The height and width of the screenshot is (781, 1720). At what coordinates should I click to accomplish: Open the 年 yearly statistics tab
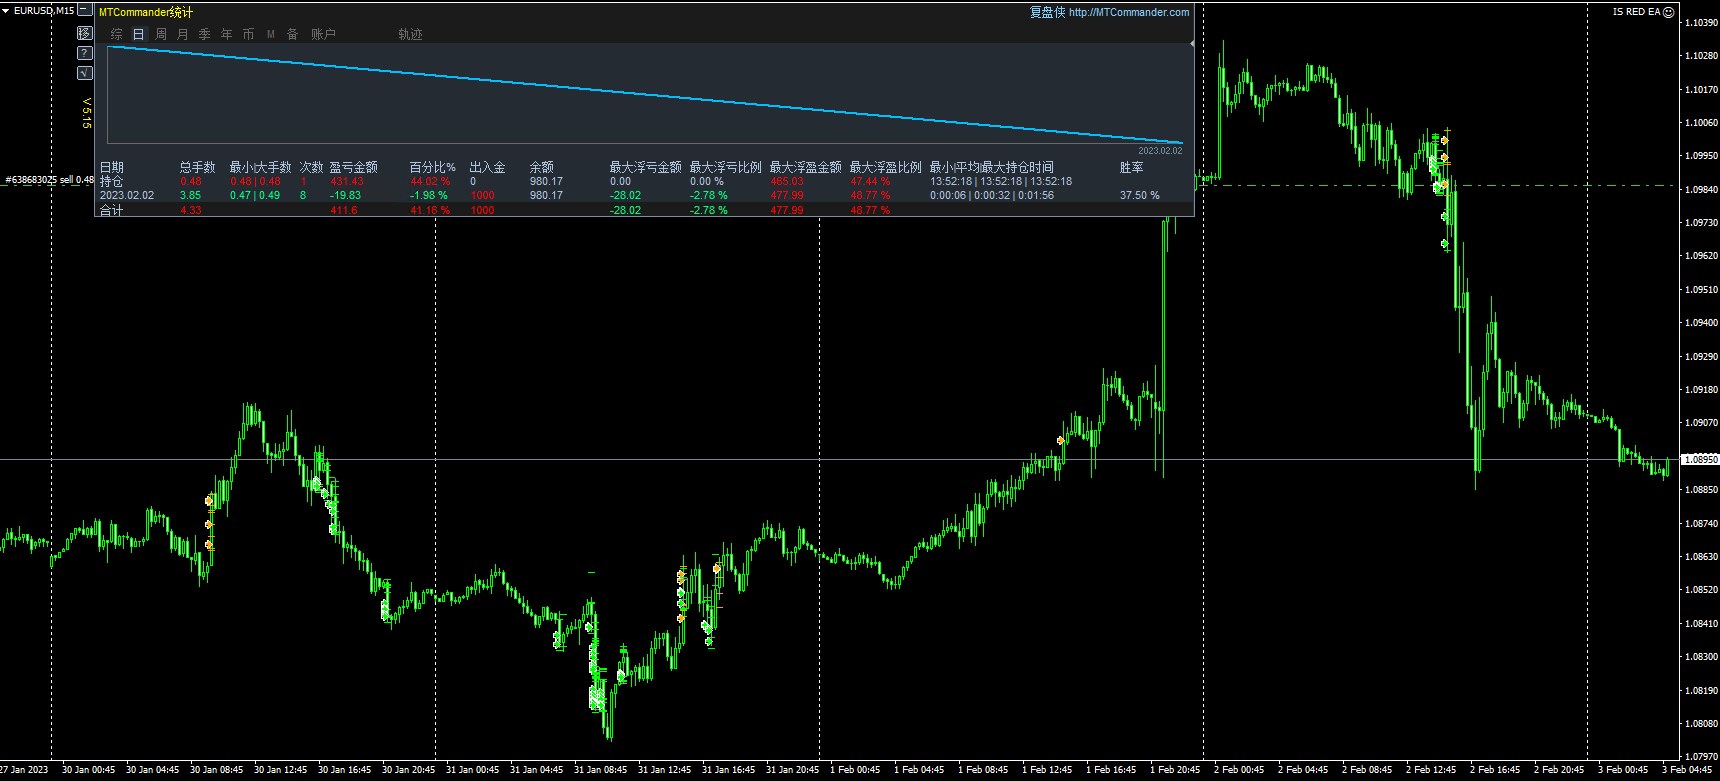[226, 34]
